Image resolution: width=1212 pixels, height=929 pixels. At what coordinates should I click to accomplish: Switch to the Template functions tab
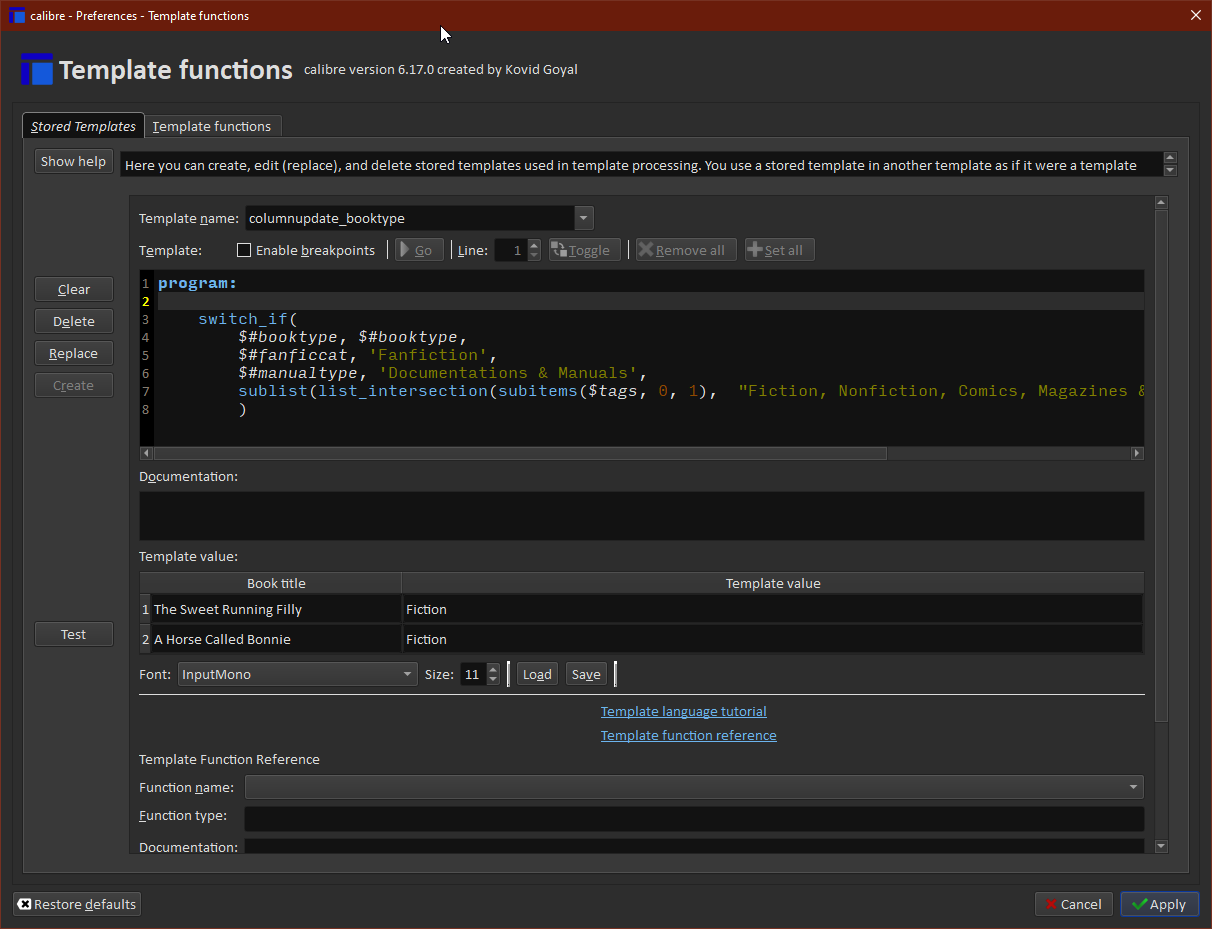212,126
